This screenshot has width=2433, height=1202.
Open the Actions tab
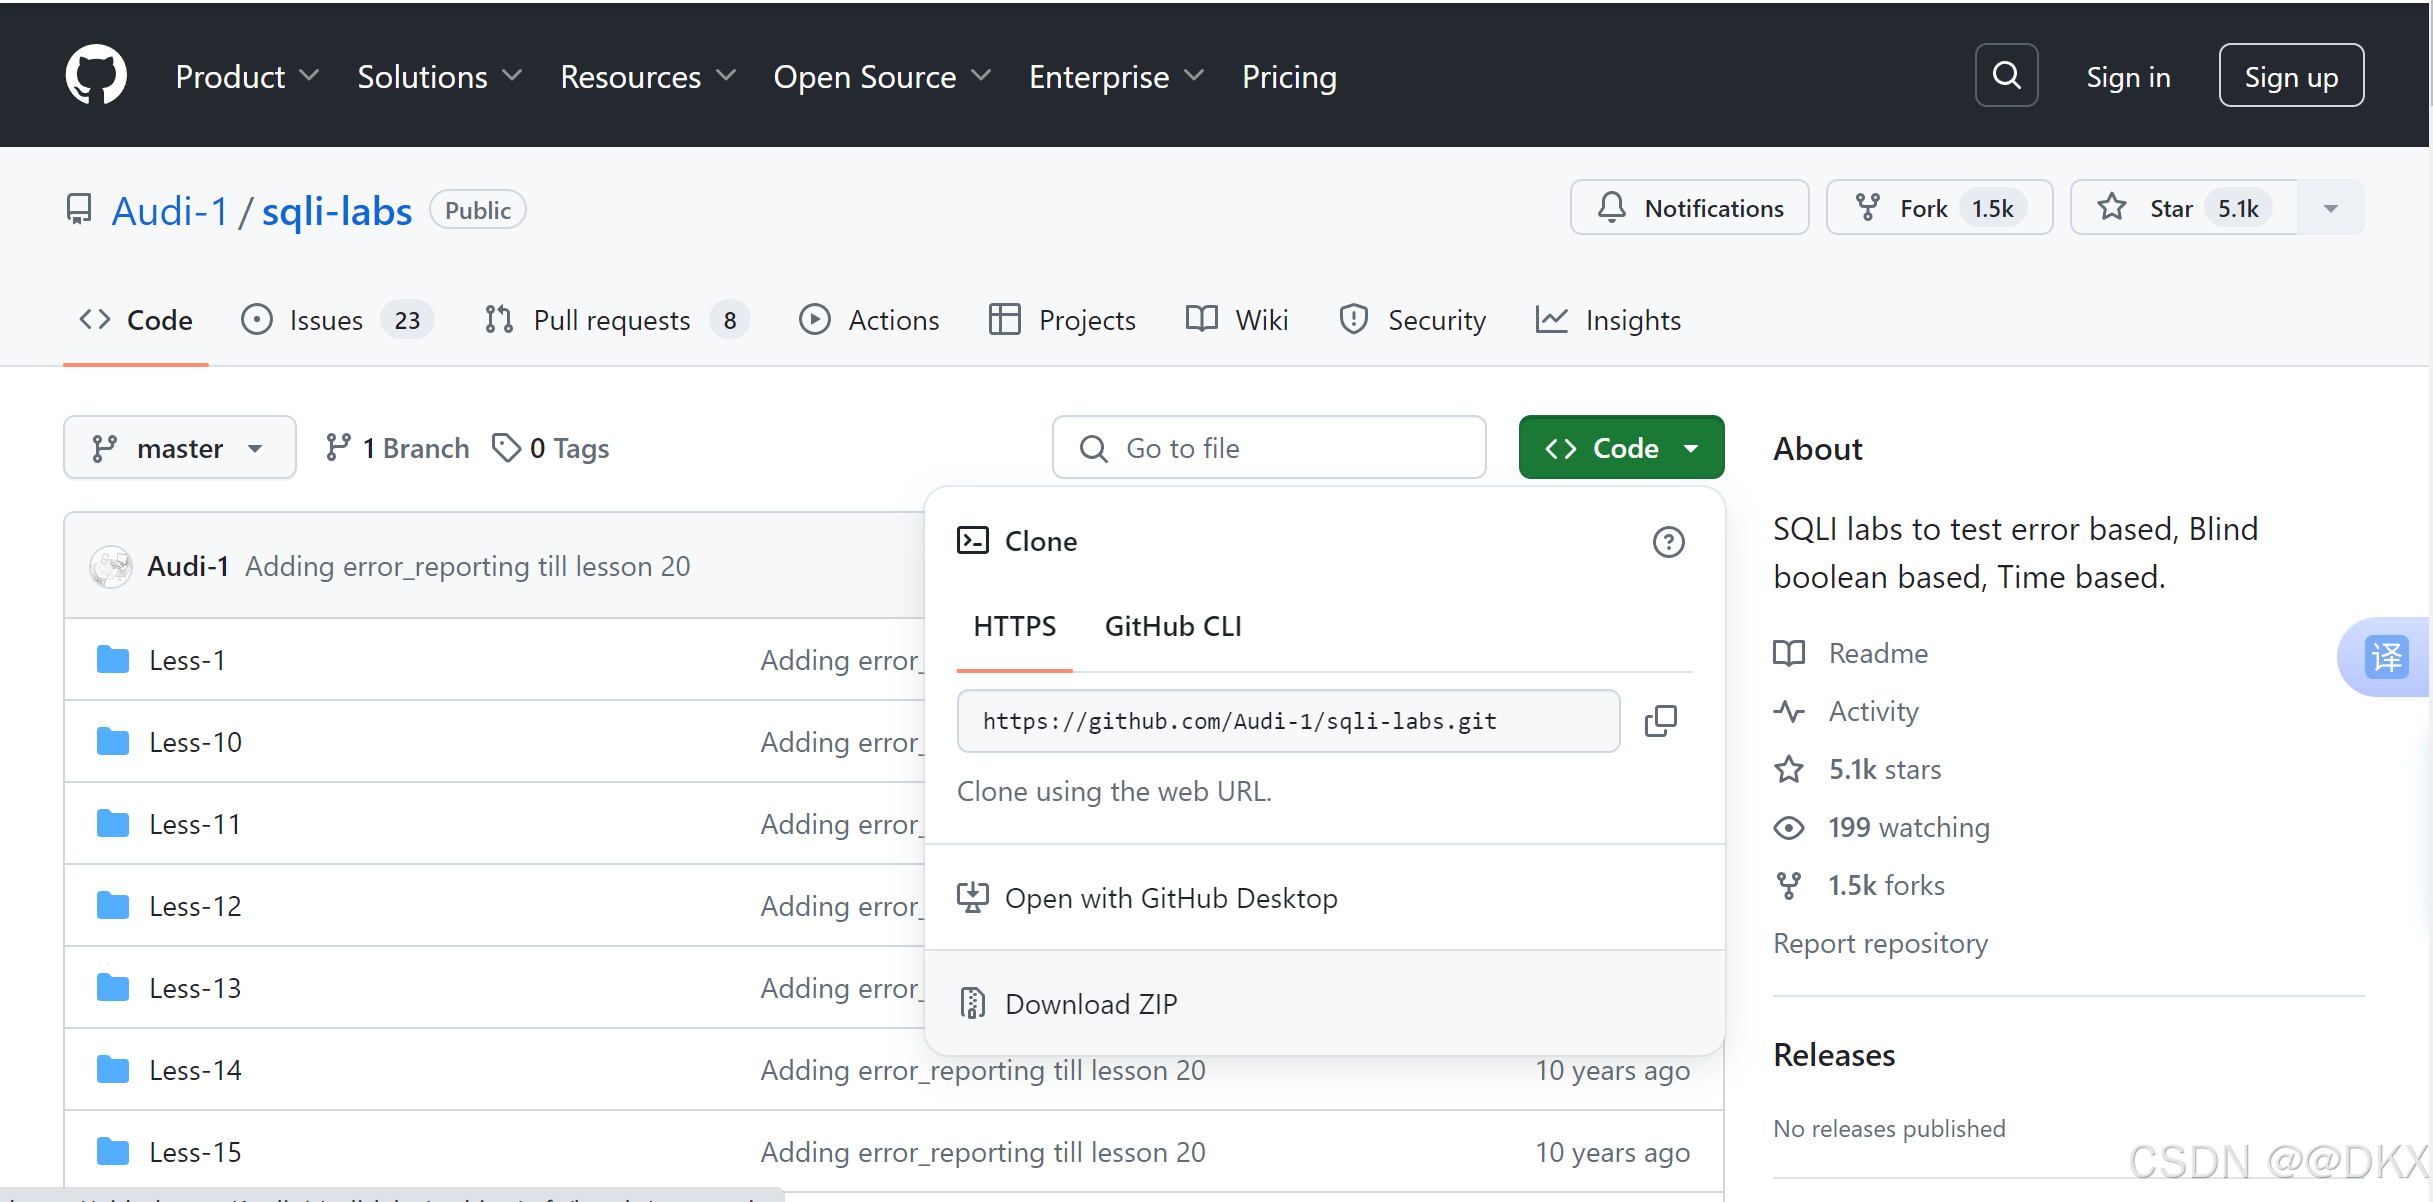point(869,320)
